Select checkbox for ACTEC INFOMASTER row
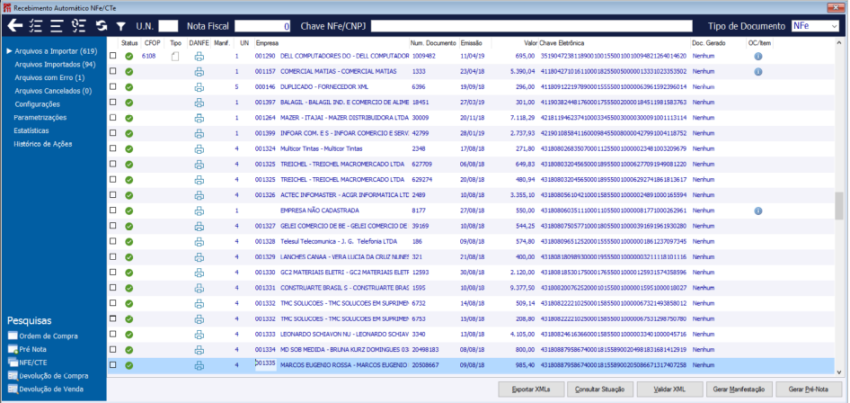Image resolution: width=850 pixels, height=403 pixels. pos(113,194)
